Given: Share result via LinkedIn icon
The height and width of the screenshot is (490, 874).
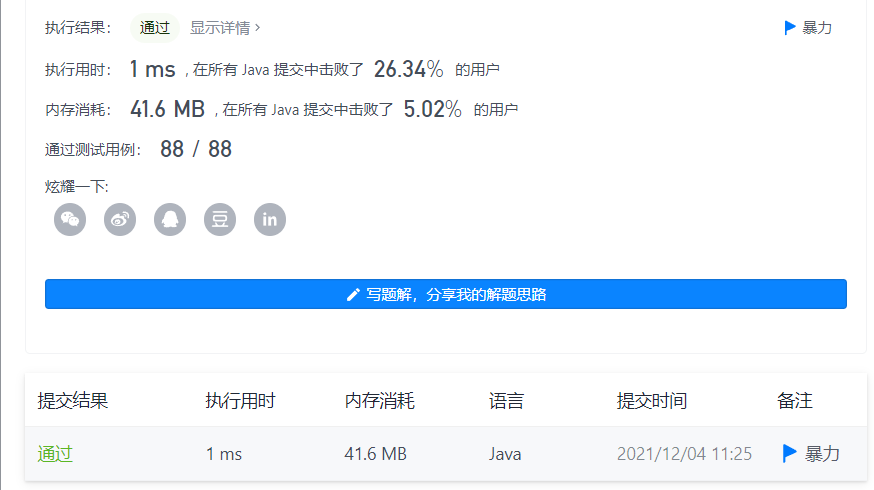Looking at the screenshot, I should point(270,220).
